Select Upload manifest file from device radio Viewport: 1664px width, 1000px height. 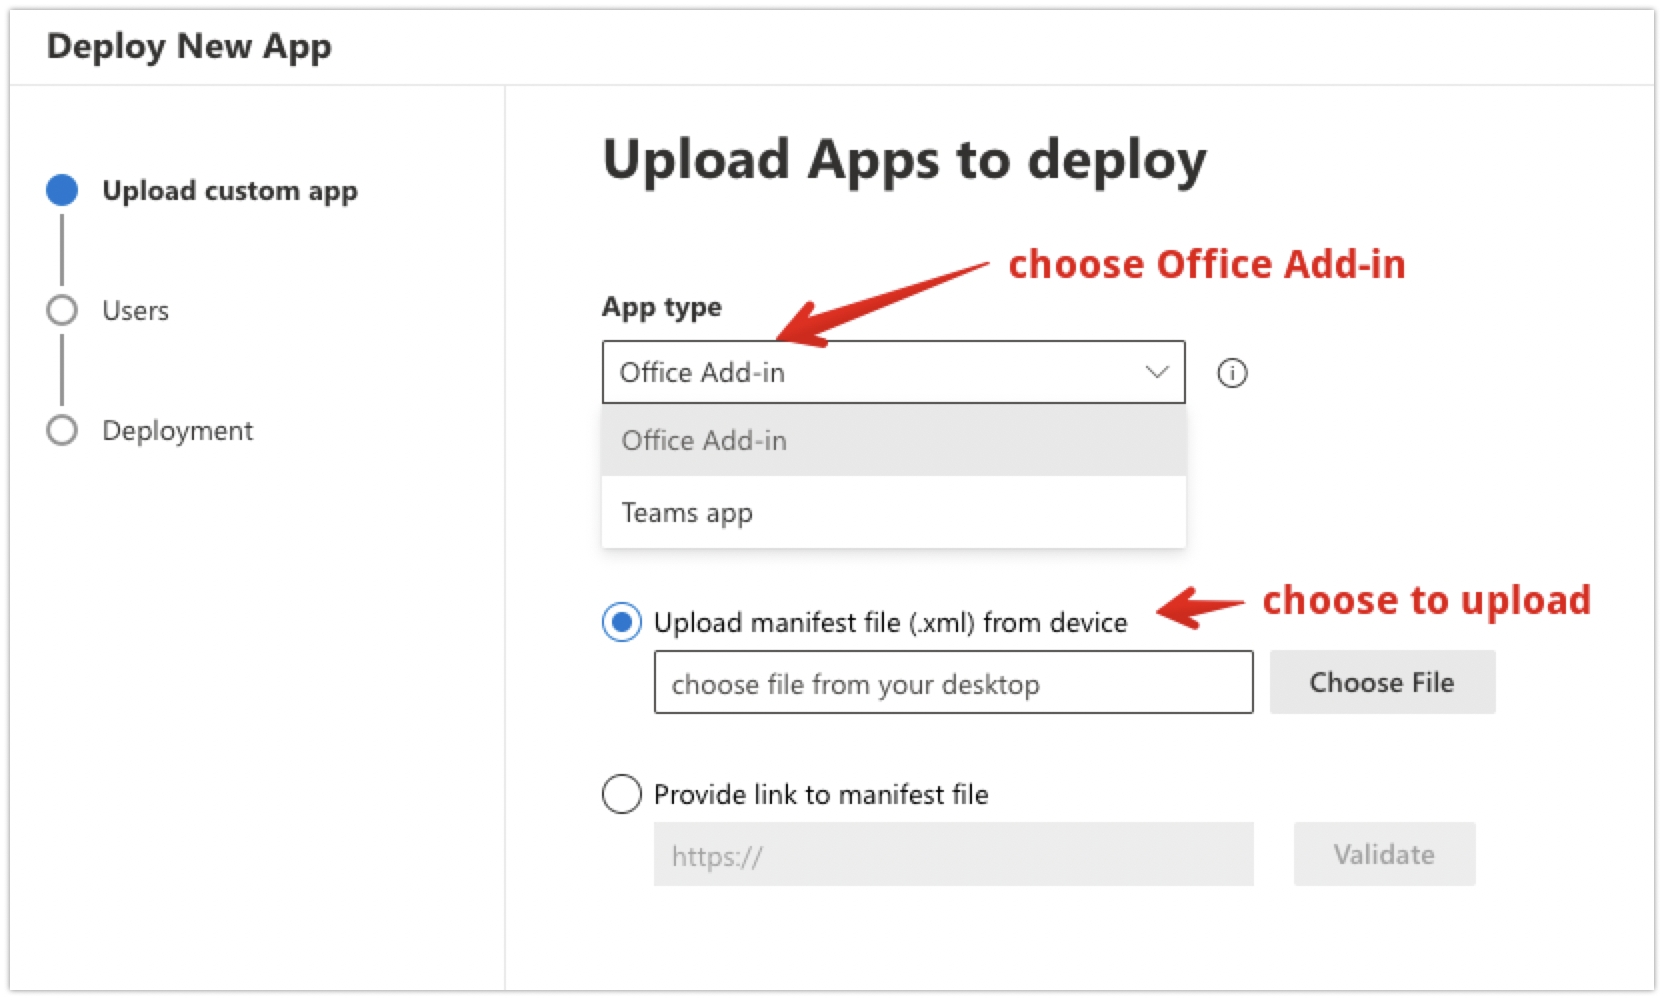[621, 622]
